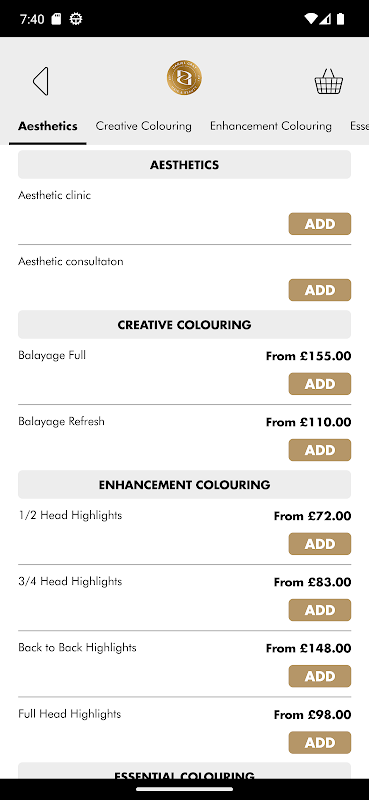Add Balayage Full service

coord(319,384)
